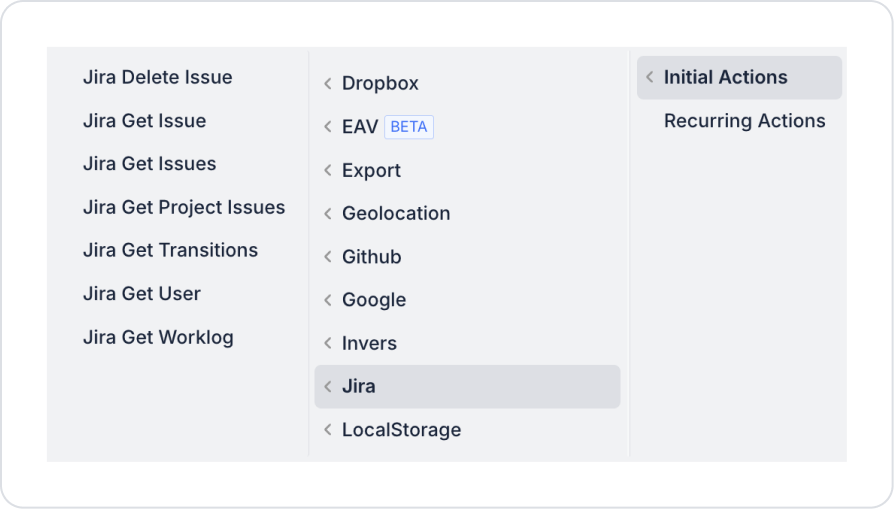Open the Google submenu
Screen dimensions: 894x509
click(x=467, y=300)
